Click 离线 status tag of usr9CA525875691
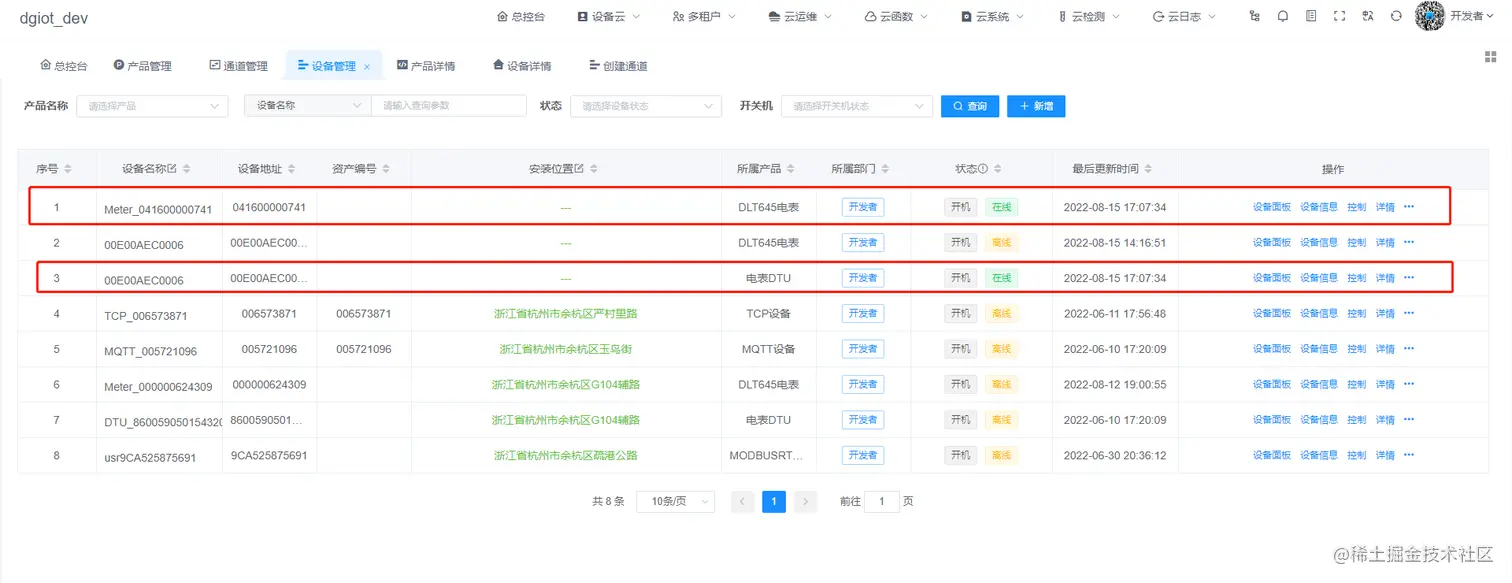 coord(1001,455)
